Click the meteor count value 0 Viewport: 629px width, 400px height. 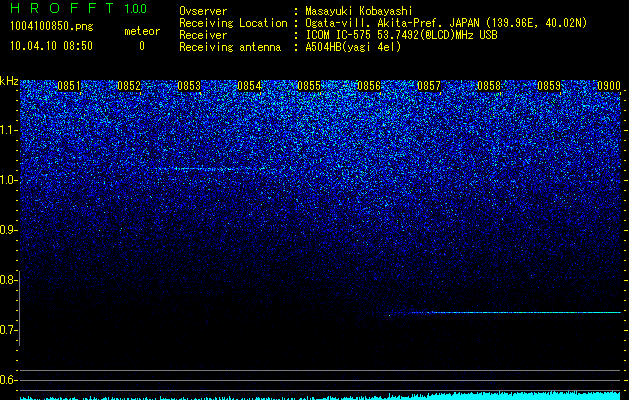[x=142, y=46]
